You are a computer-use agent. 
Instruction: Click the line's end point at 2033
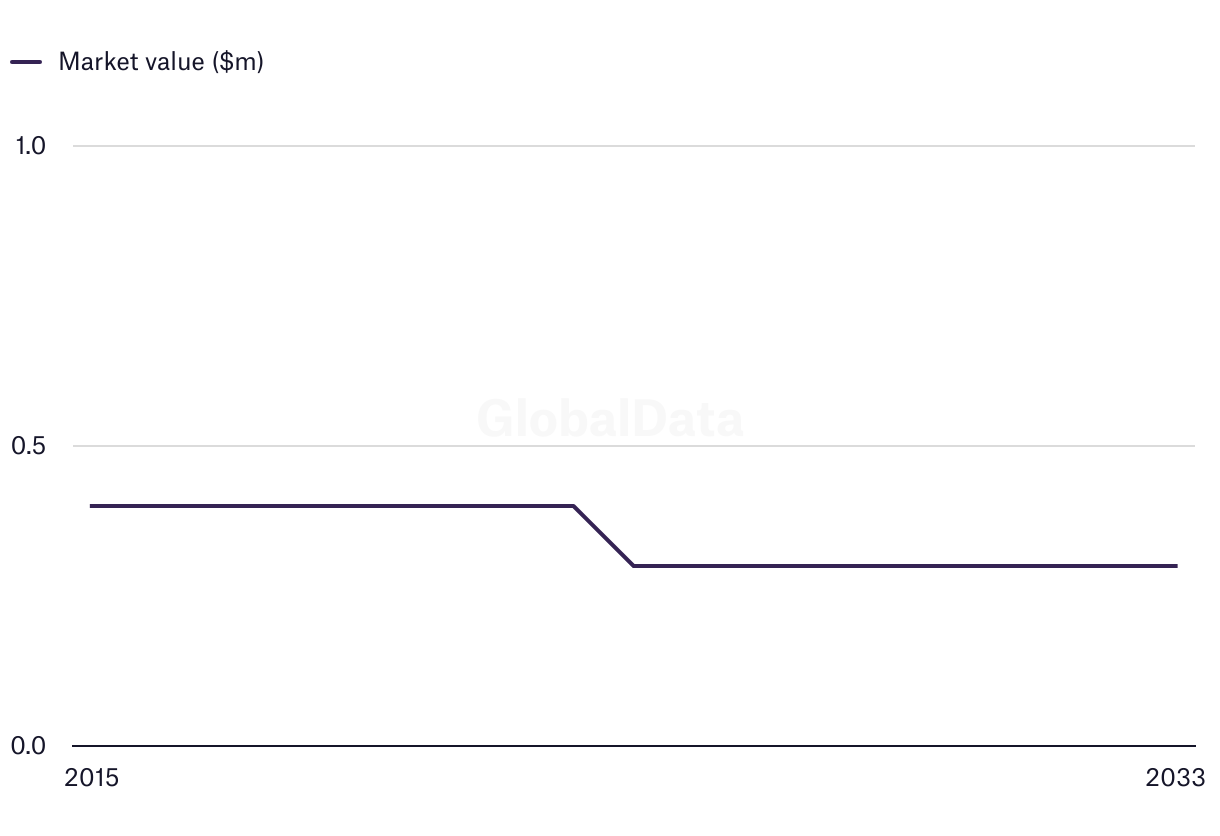pos(1176,566)
